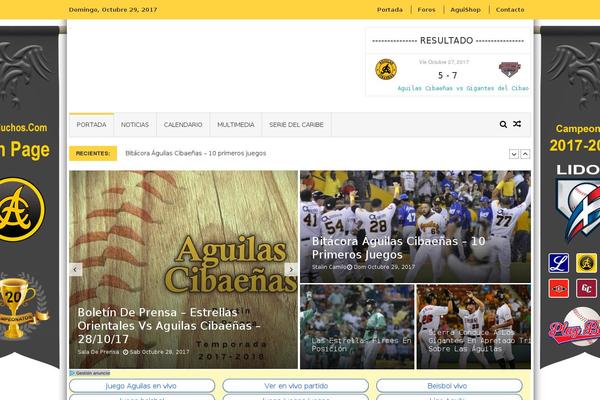Click Portada in the top bar
The width and height of the screenshot is (600, 400).
pyautogui.click(x=390, y=10)
